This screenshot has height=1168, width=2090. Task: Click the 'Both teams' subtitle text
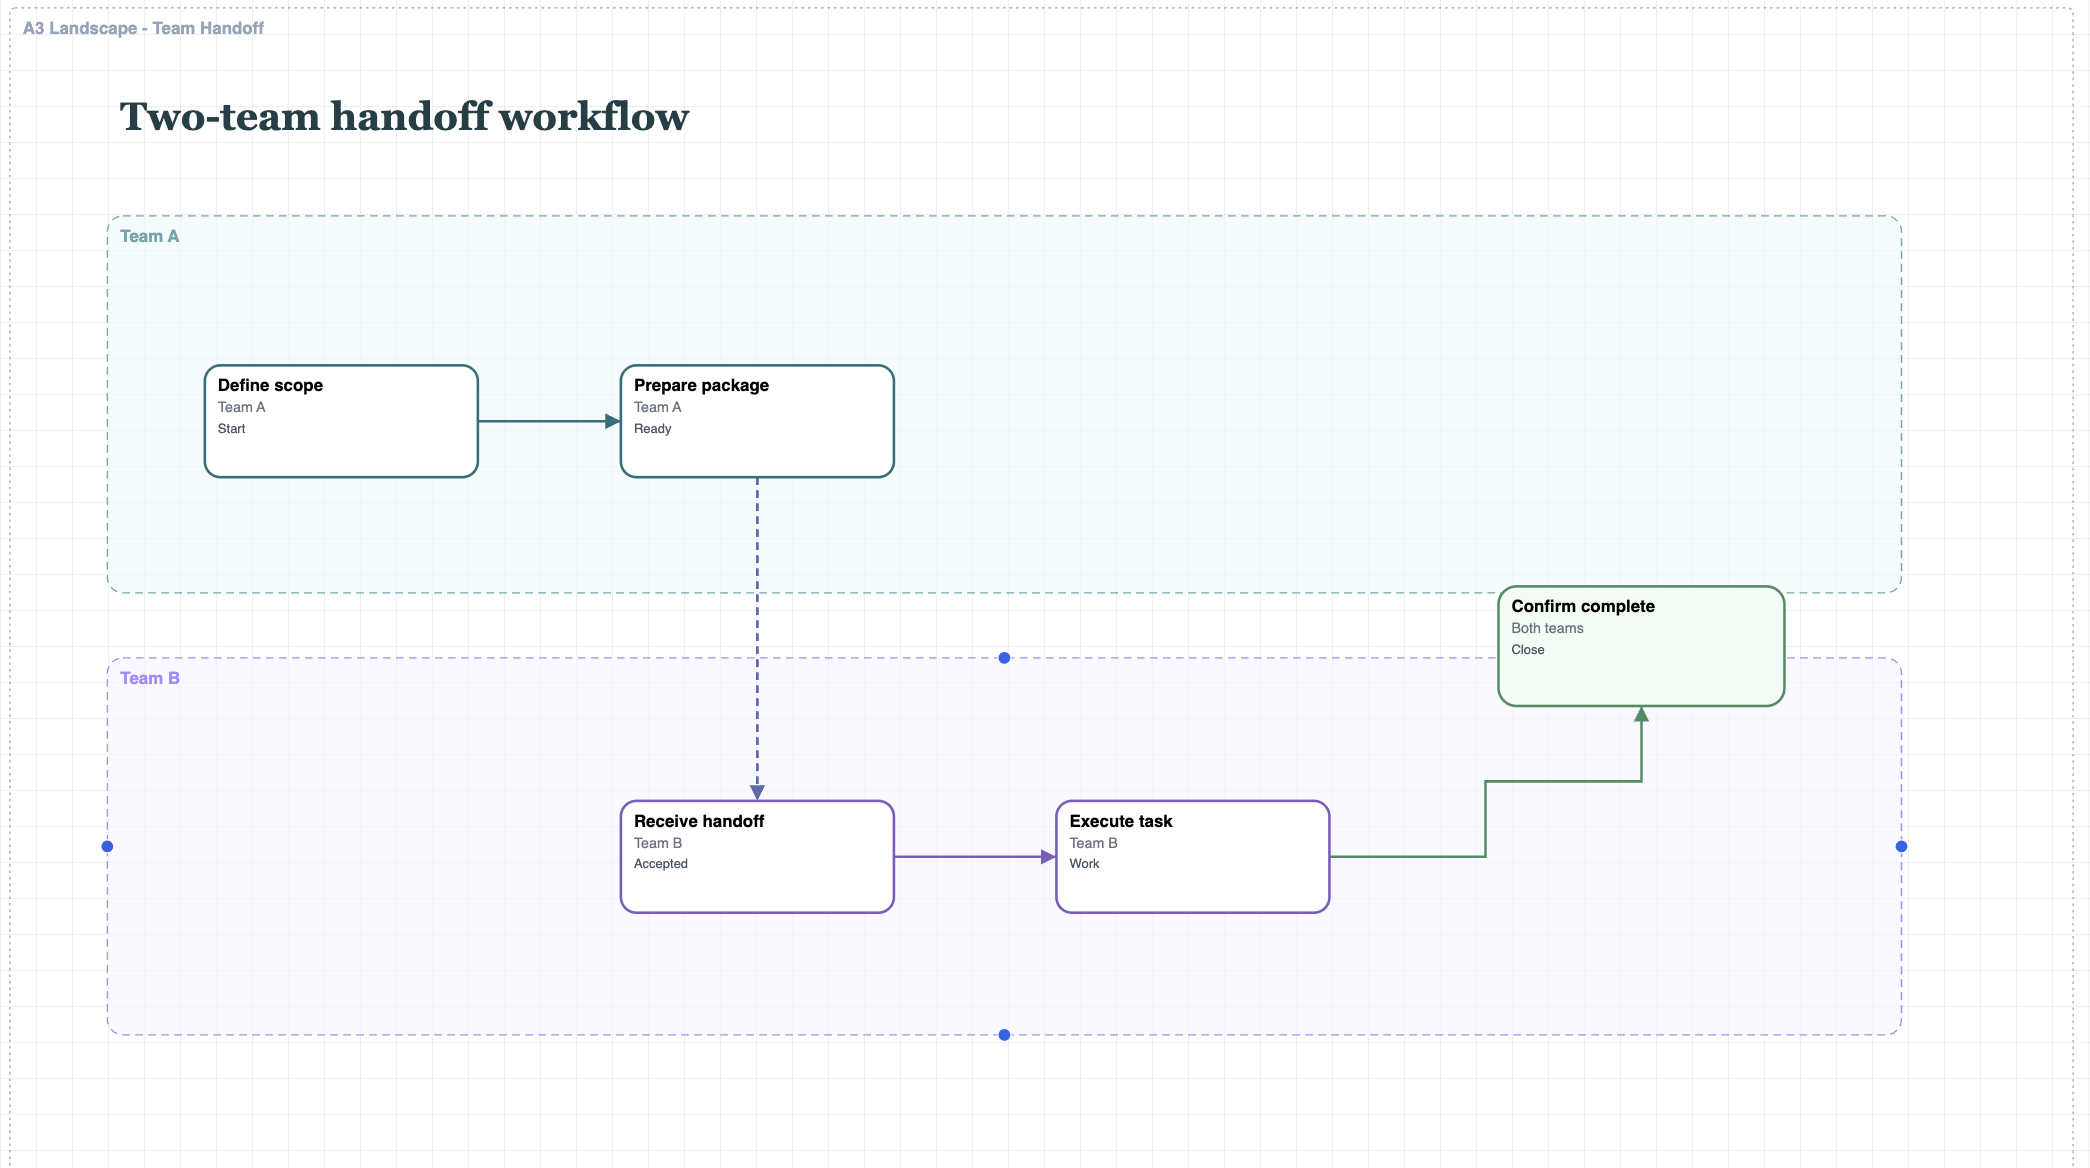1547,628
